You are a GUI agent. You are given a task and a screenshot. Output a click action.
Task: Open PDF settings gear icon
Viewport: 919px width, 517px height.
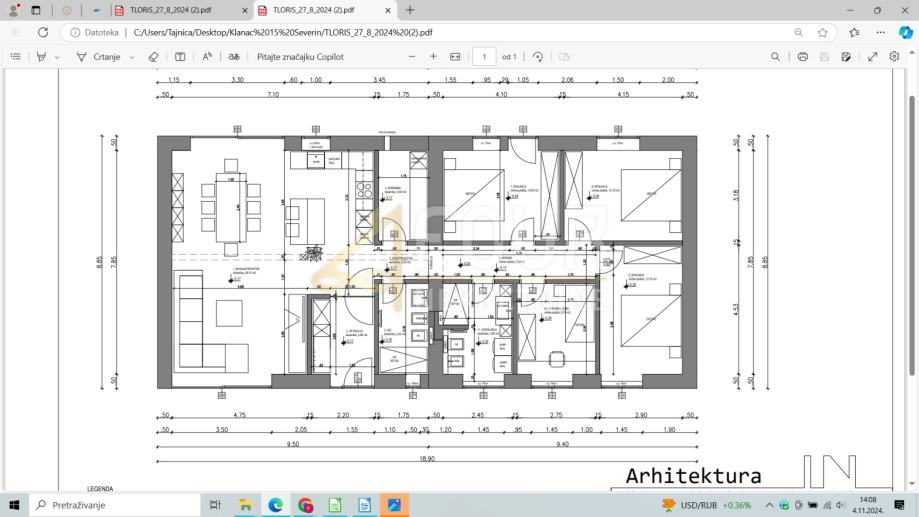pos(894,57)
